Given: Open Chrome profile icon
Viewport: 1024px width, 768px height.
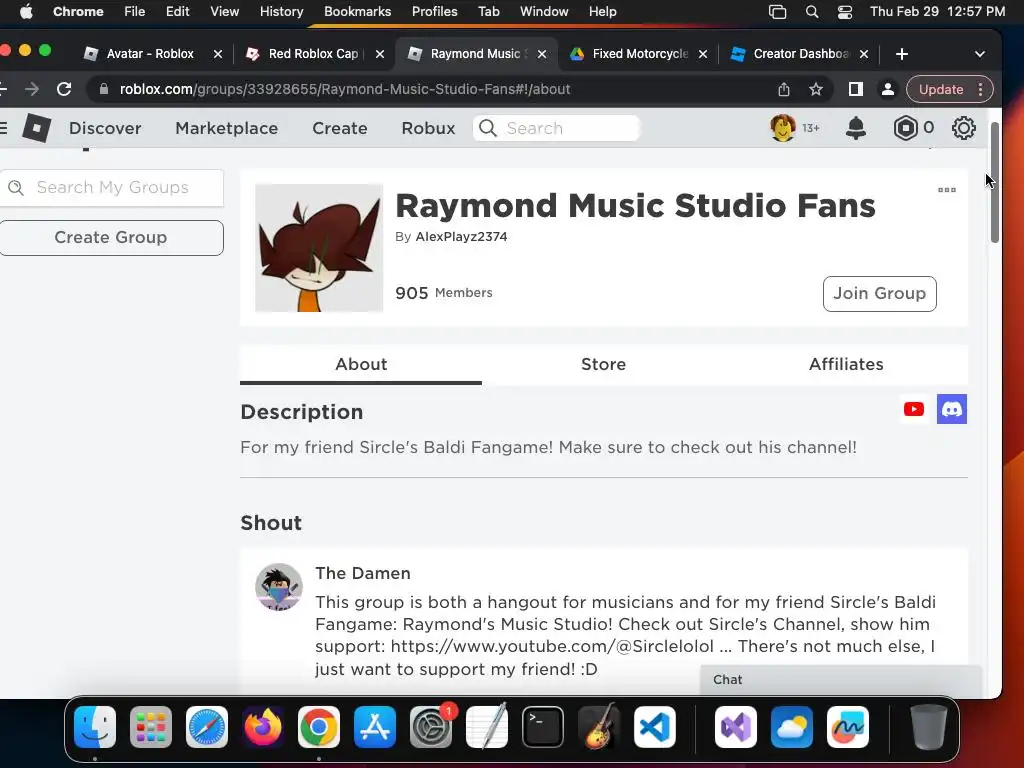Looking at the screenshot, I should tap(888, 89).
